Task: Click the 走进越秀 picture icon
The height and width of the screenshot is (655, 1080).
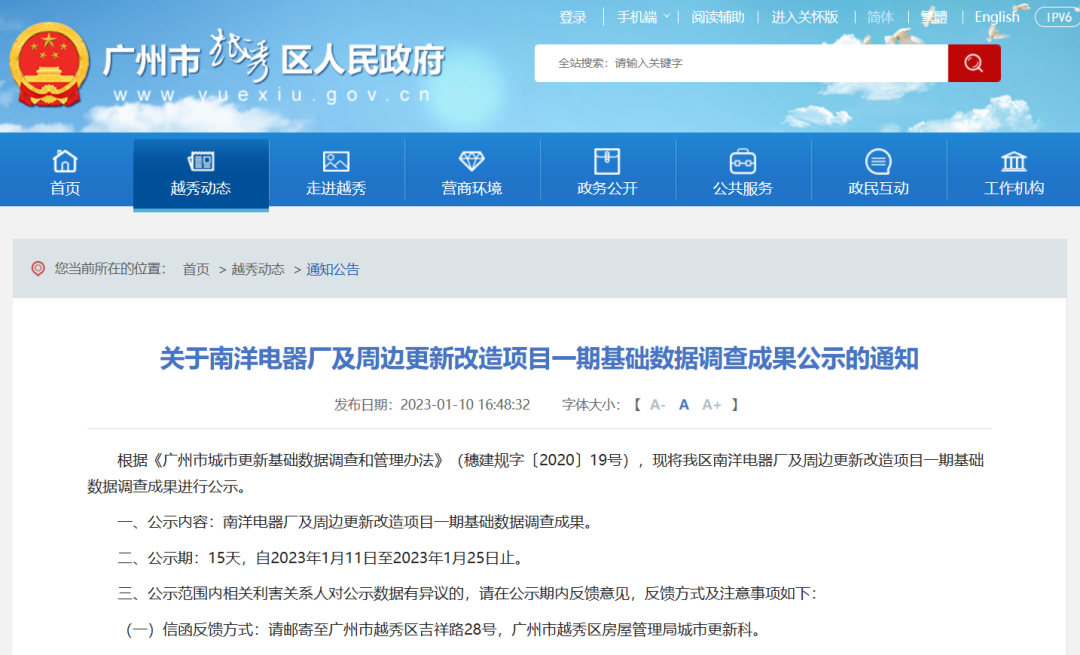Action: [x=335, y=159]
